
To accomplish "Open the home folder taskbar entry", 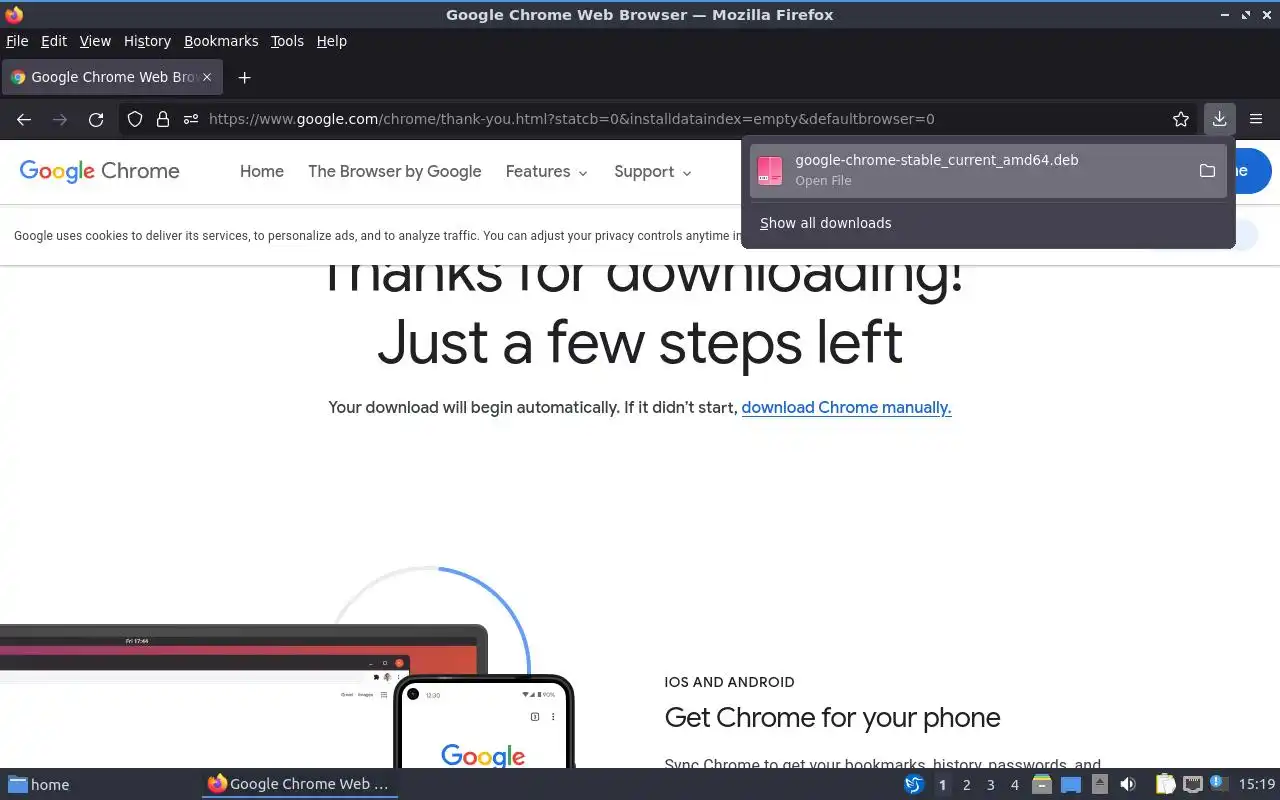I will (40, 785).
